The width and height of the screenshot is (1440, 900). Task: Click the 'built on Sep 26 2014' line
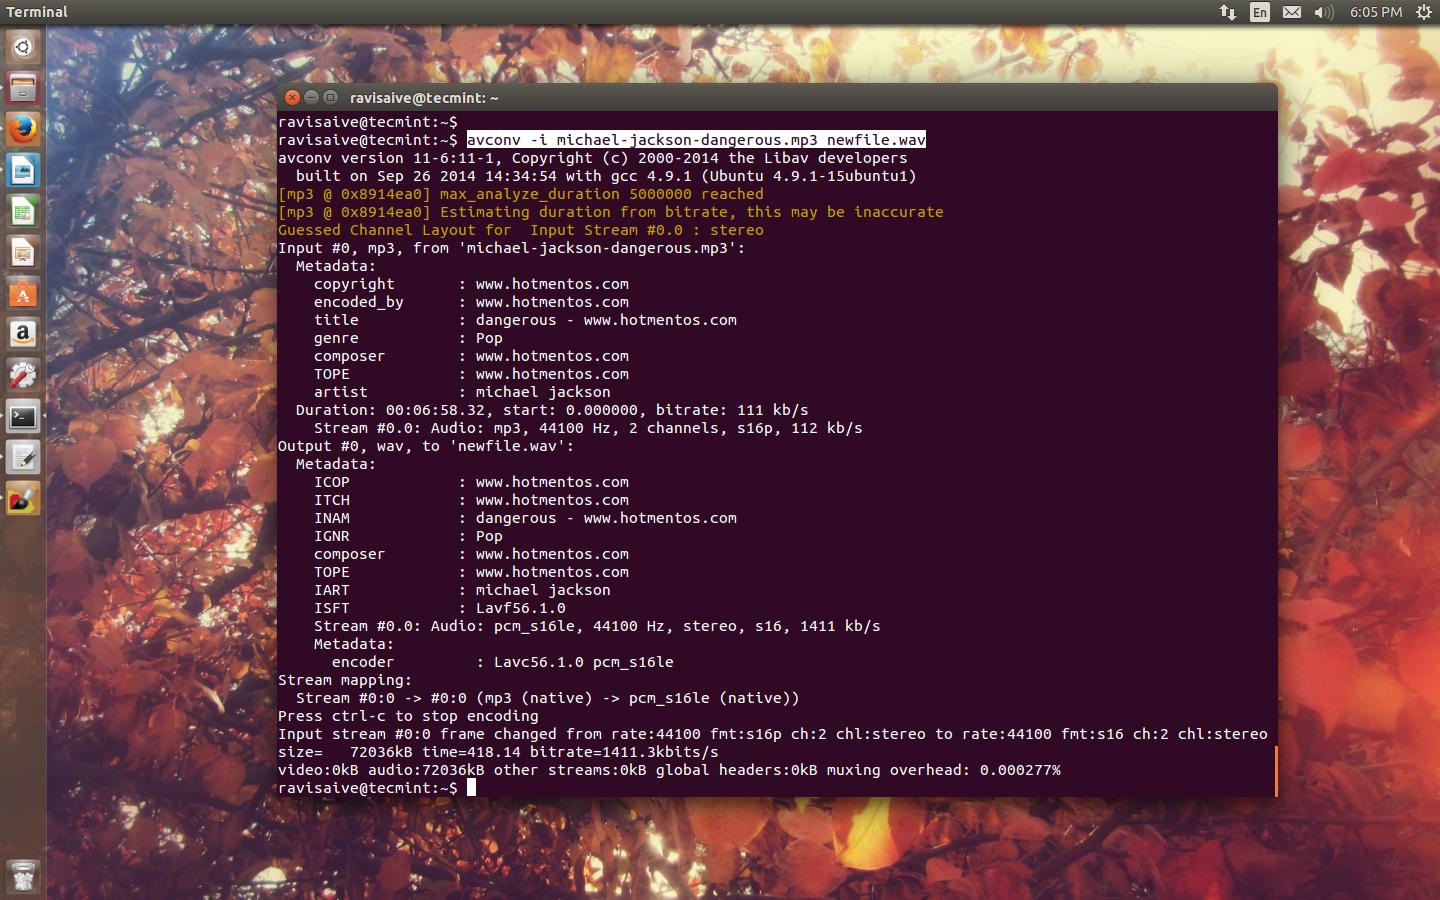pyautogui.click(x=606, y=176)
